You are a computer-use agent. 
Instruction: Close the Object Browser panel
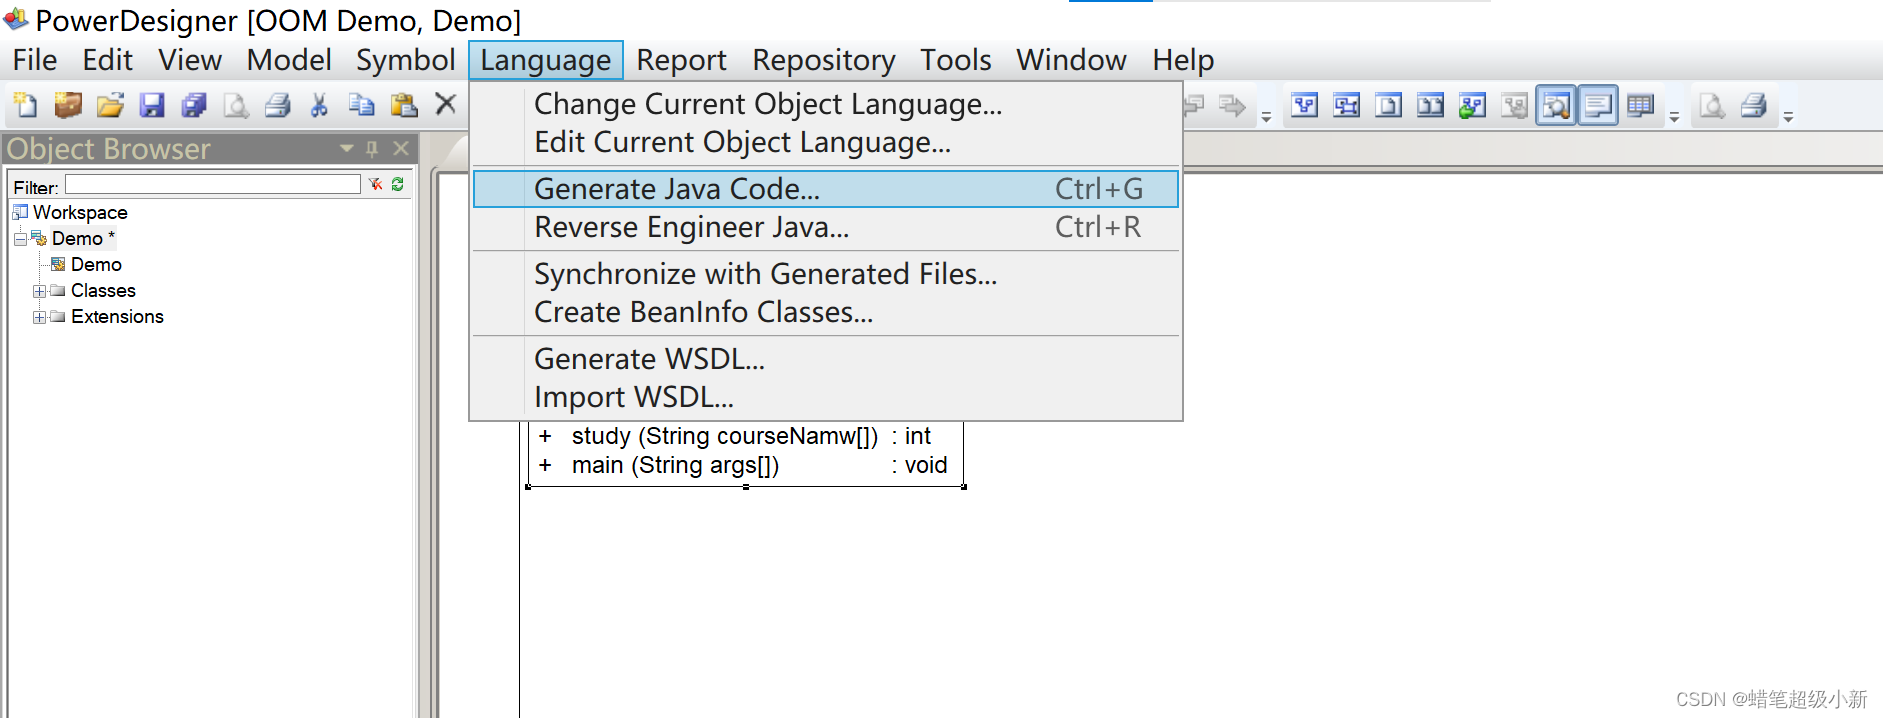(x=401, y=149)
